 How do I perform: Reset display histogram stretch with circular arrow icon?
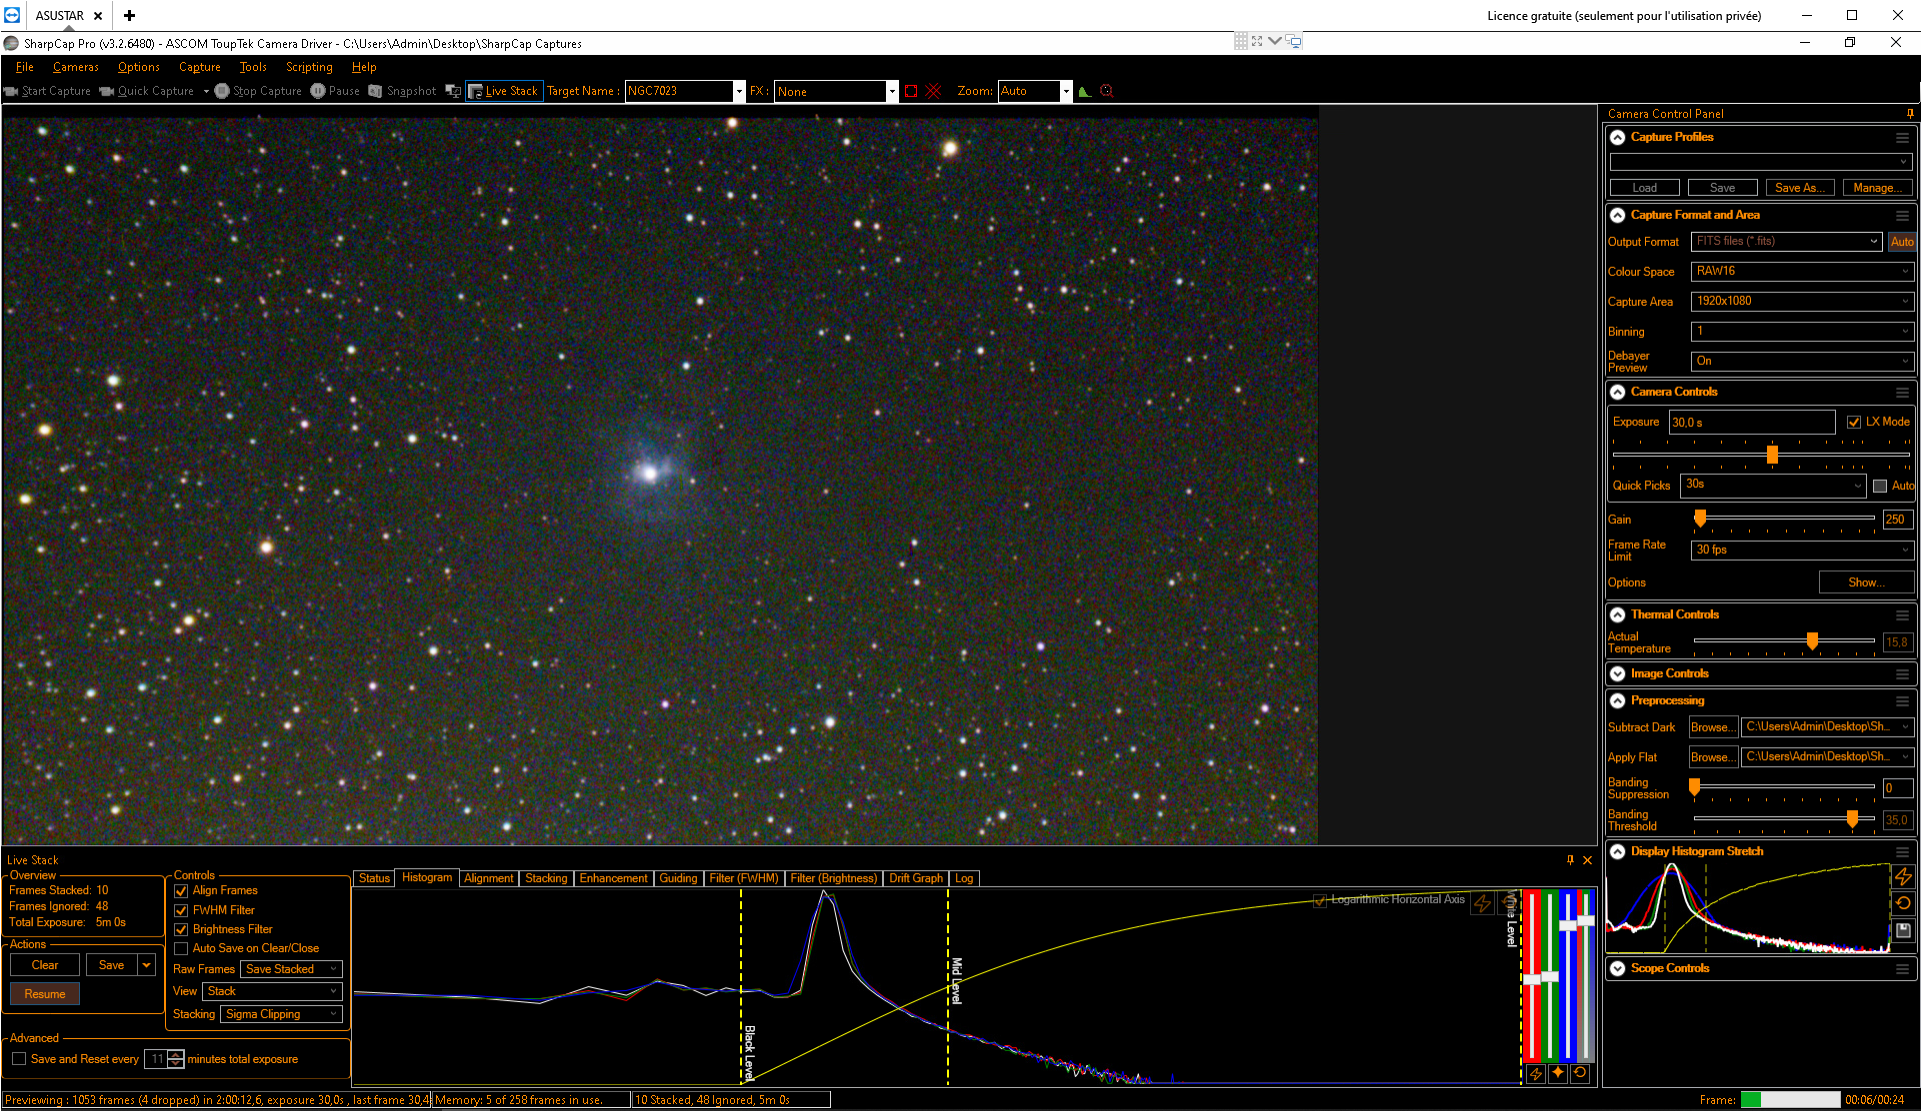click(x=1903, y=903)
